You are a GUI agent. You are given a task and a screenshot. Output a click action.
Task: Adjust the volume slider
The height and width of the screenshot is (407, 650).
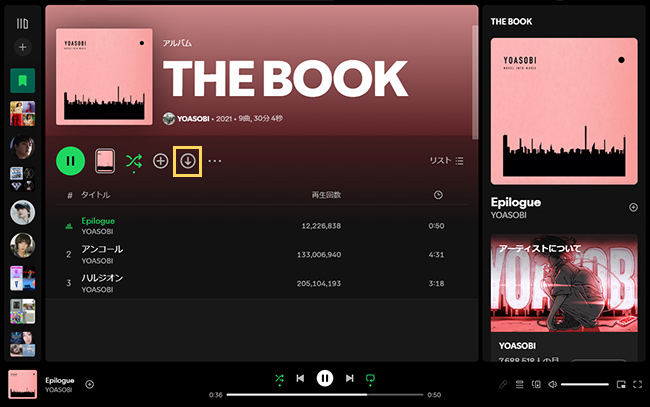pos(585,385)
